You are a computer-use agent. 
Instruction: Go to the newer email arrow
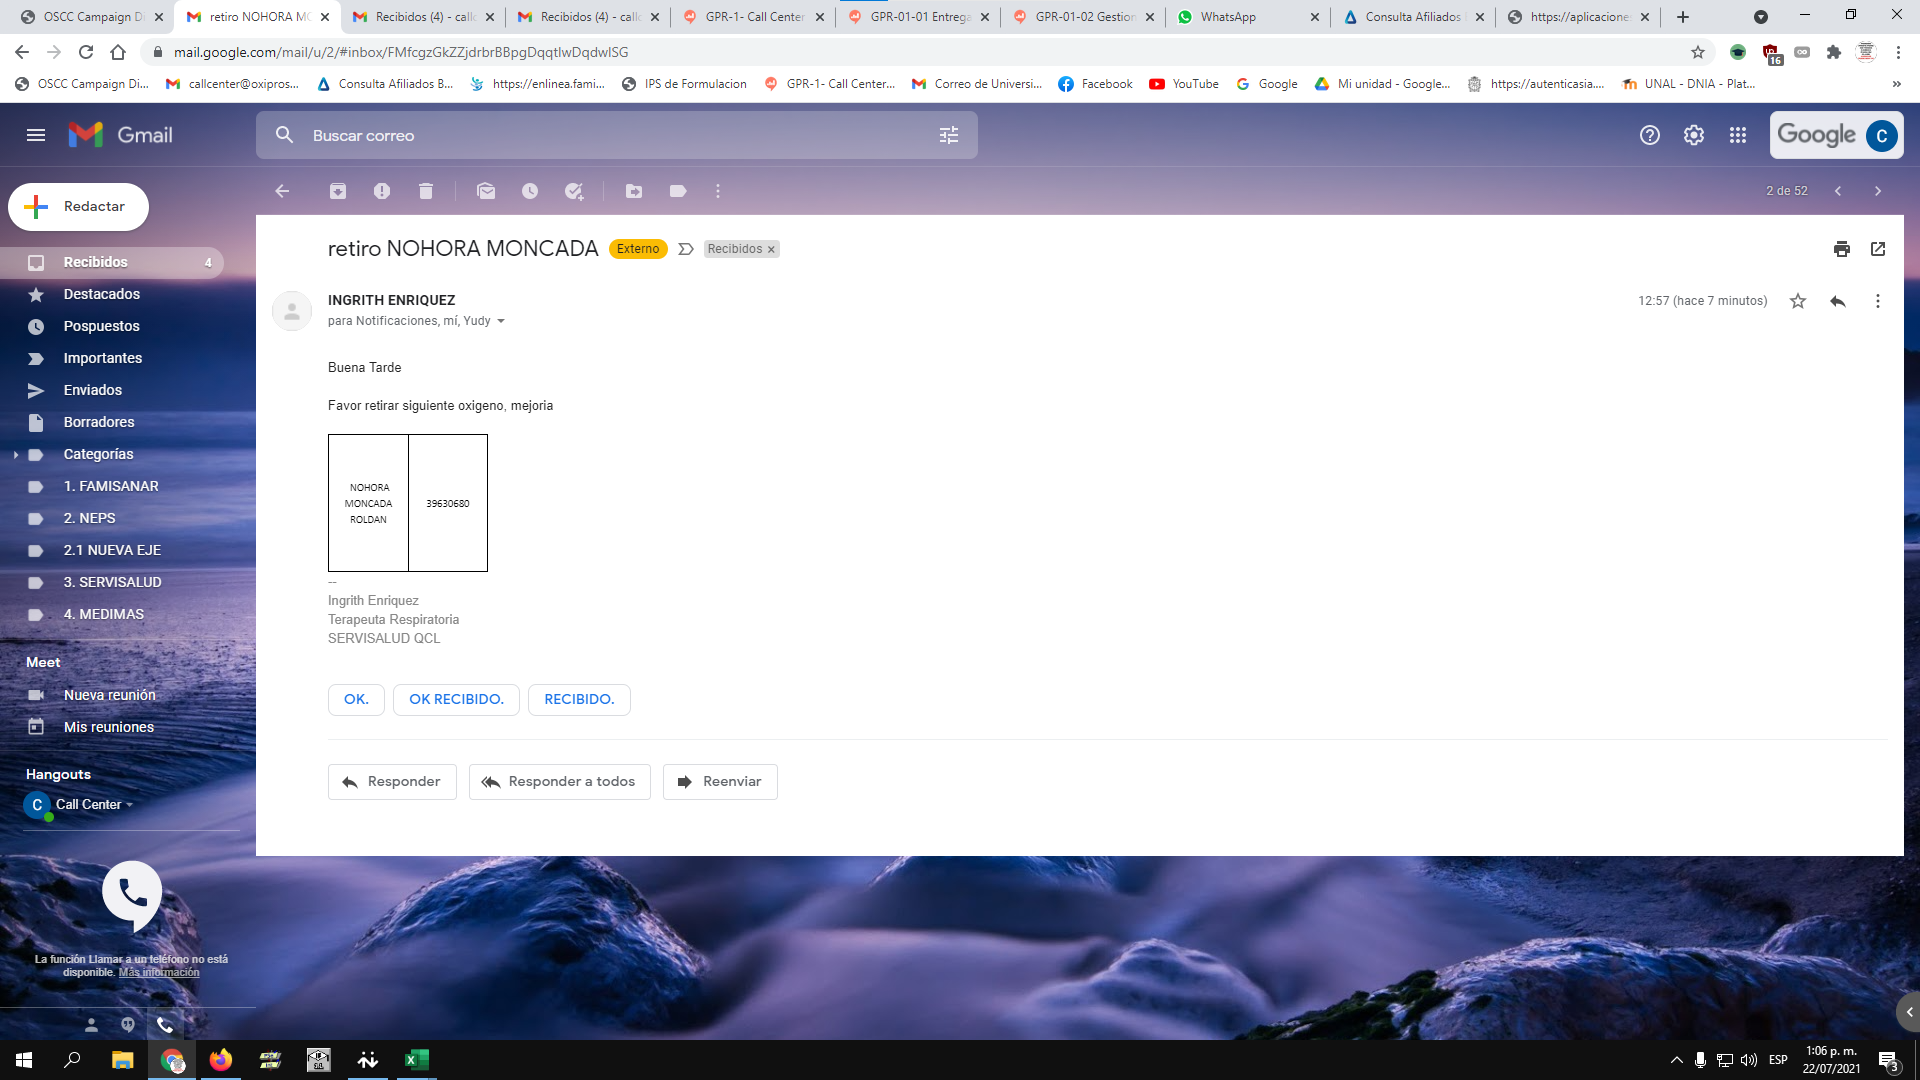pyautogui.click(x=1838, y=191)
